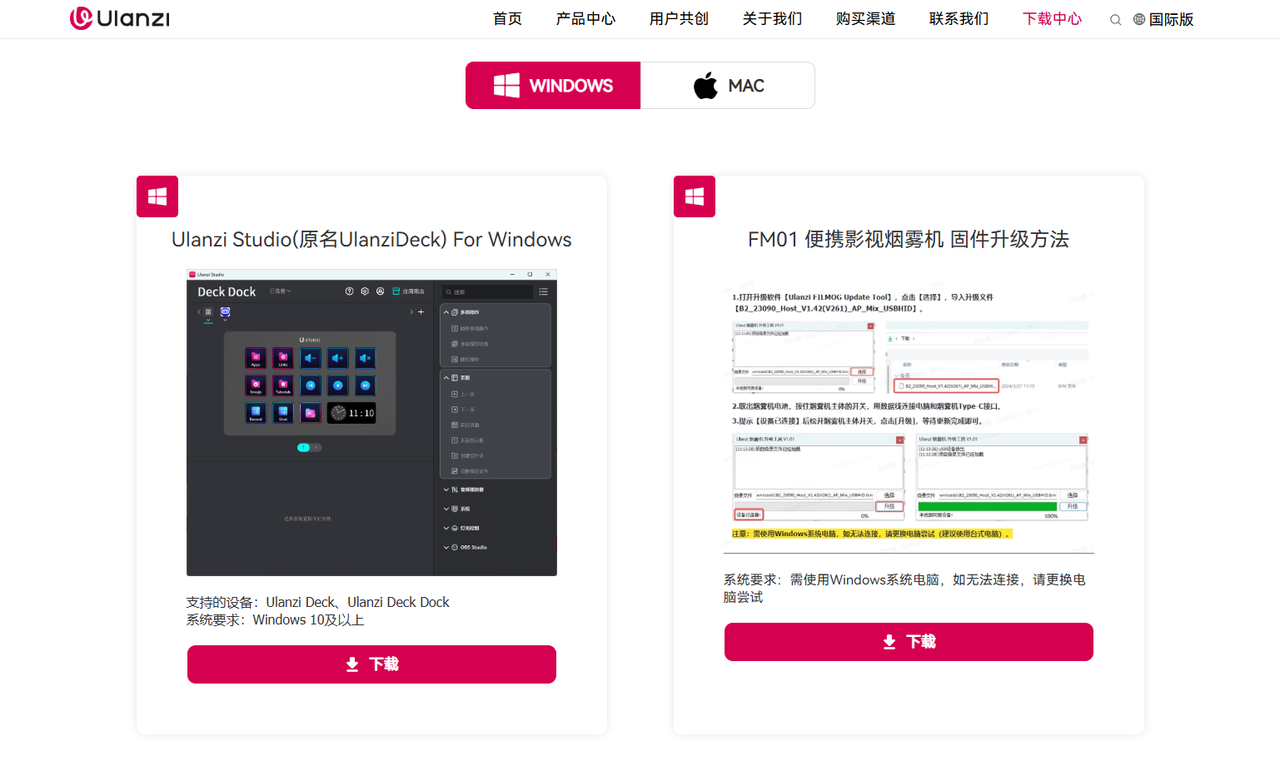1280x761 pixels.
Task: Open the 已连接 device dropdown in Deck Dock
Action: (280, 291)
